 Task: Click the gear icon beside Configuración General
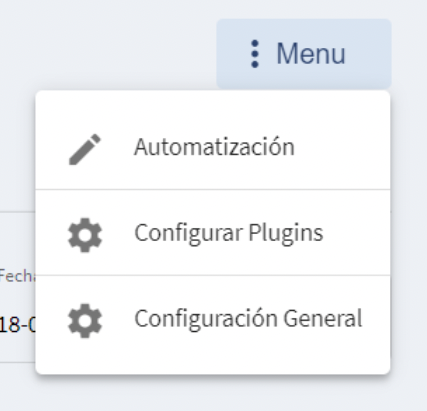click(x=85, y=321)
